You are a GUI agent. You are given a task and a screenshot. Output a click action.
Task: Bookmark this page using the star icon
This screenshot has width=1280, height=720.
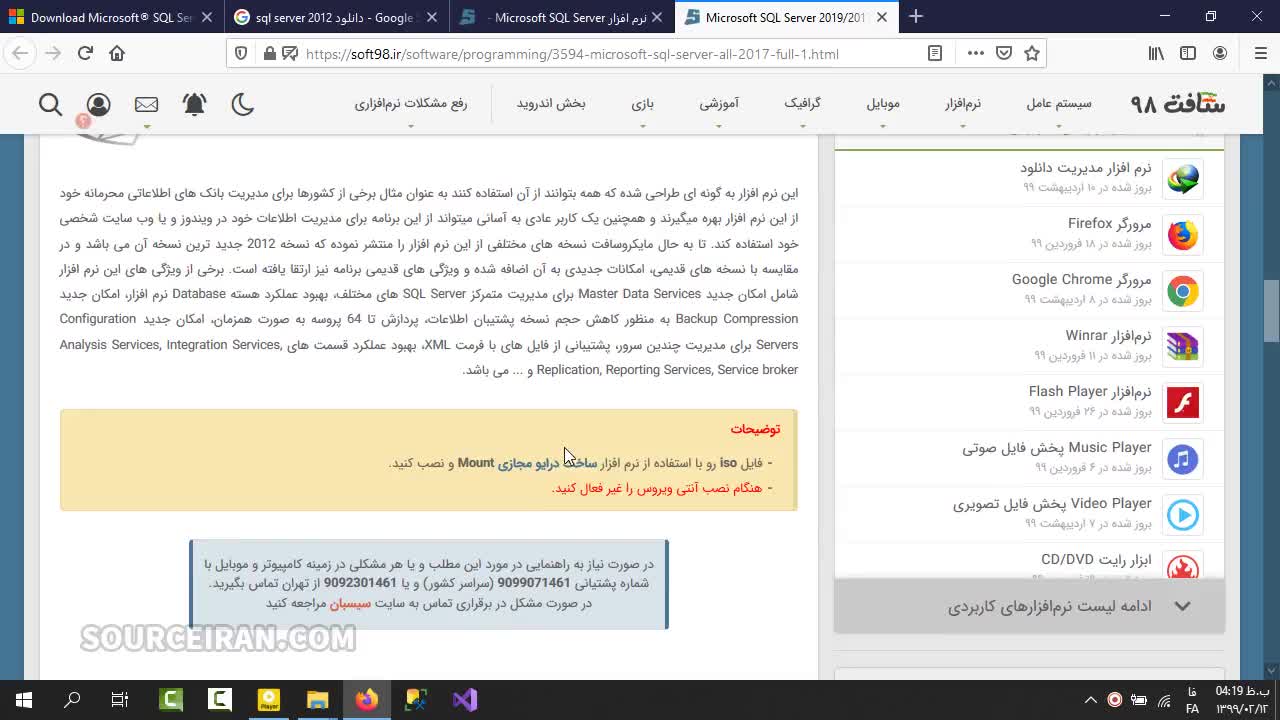pyautogui.click(x=1032, y=54)
